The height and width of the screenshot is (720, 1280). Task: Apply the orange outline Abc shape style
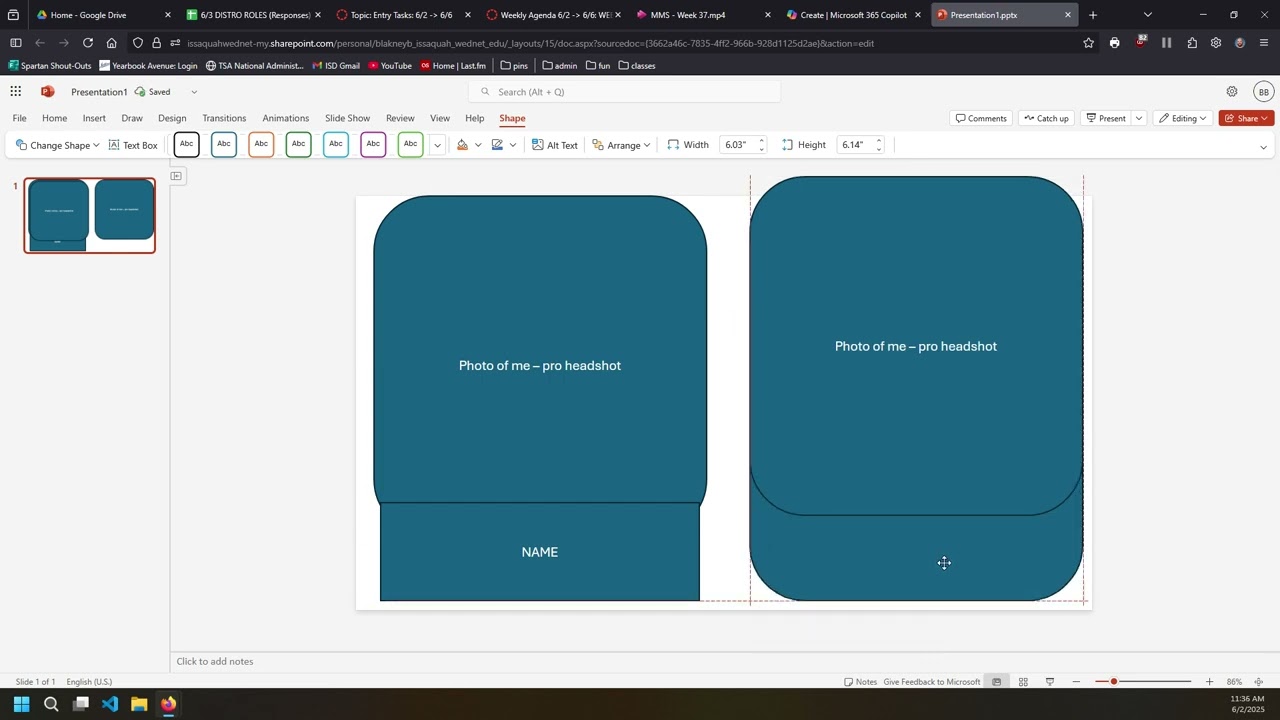261,145
